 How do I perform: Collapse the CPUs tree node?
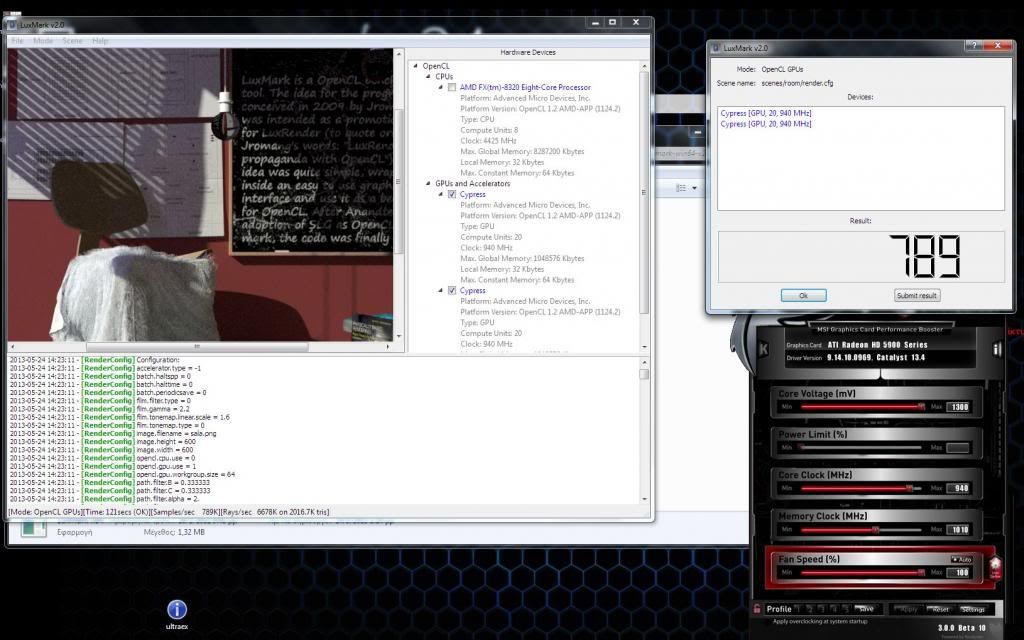(x=428, y=76)
